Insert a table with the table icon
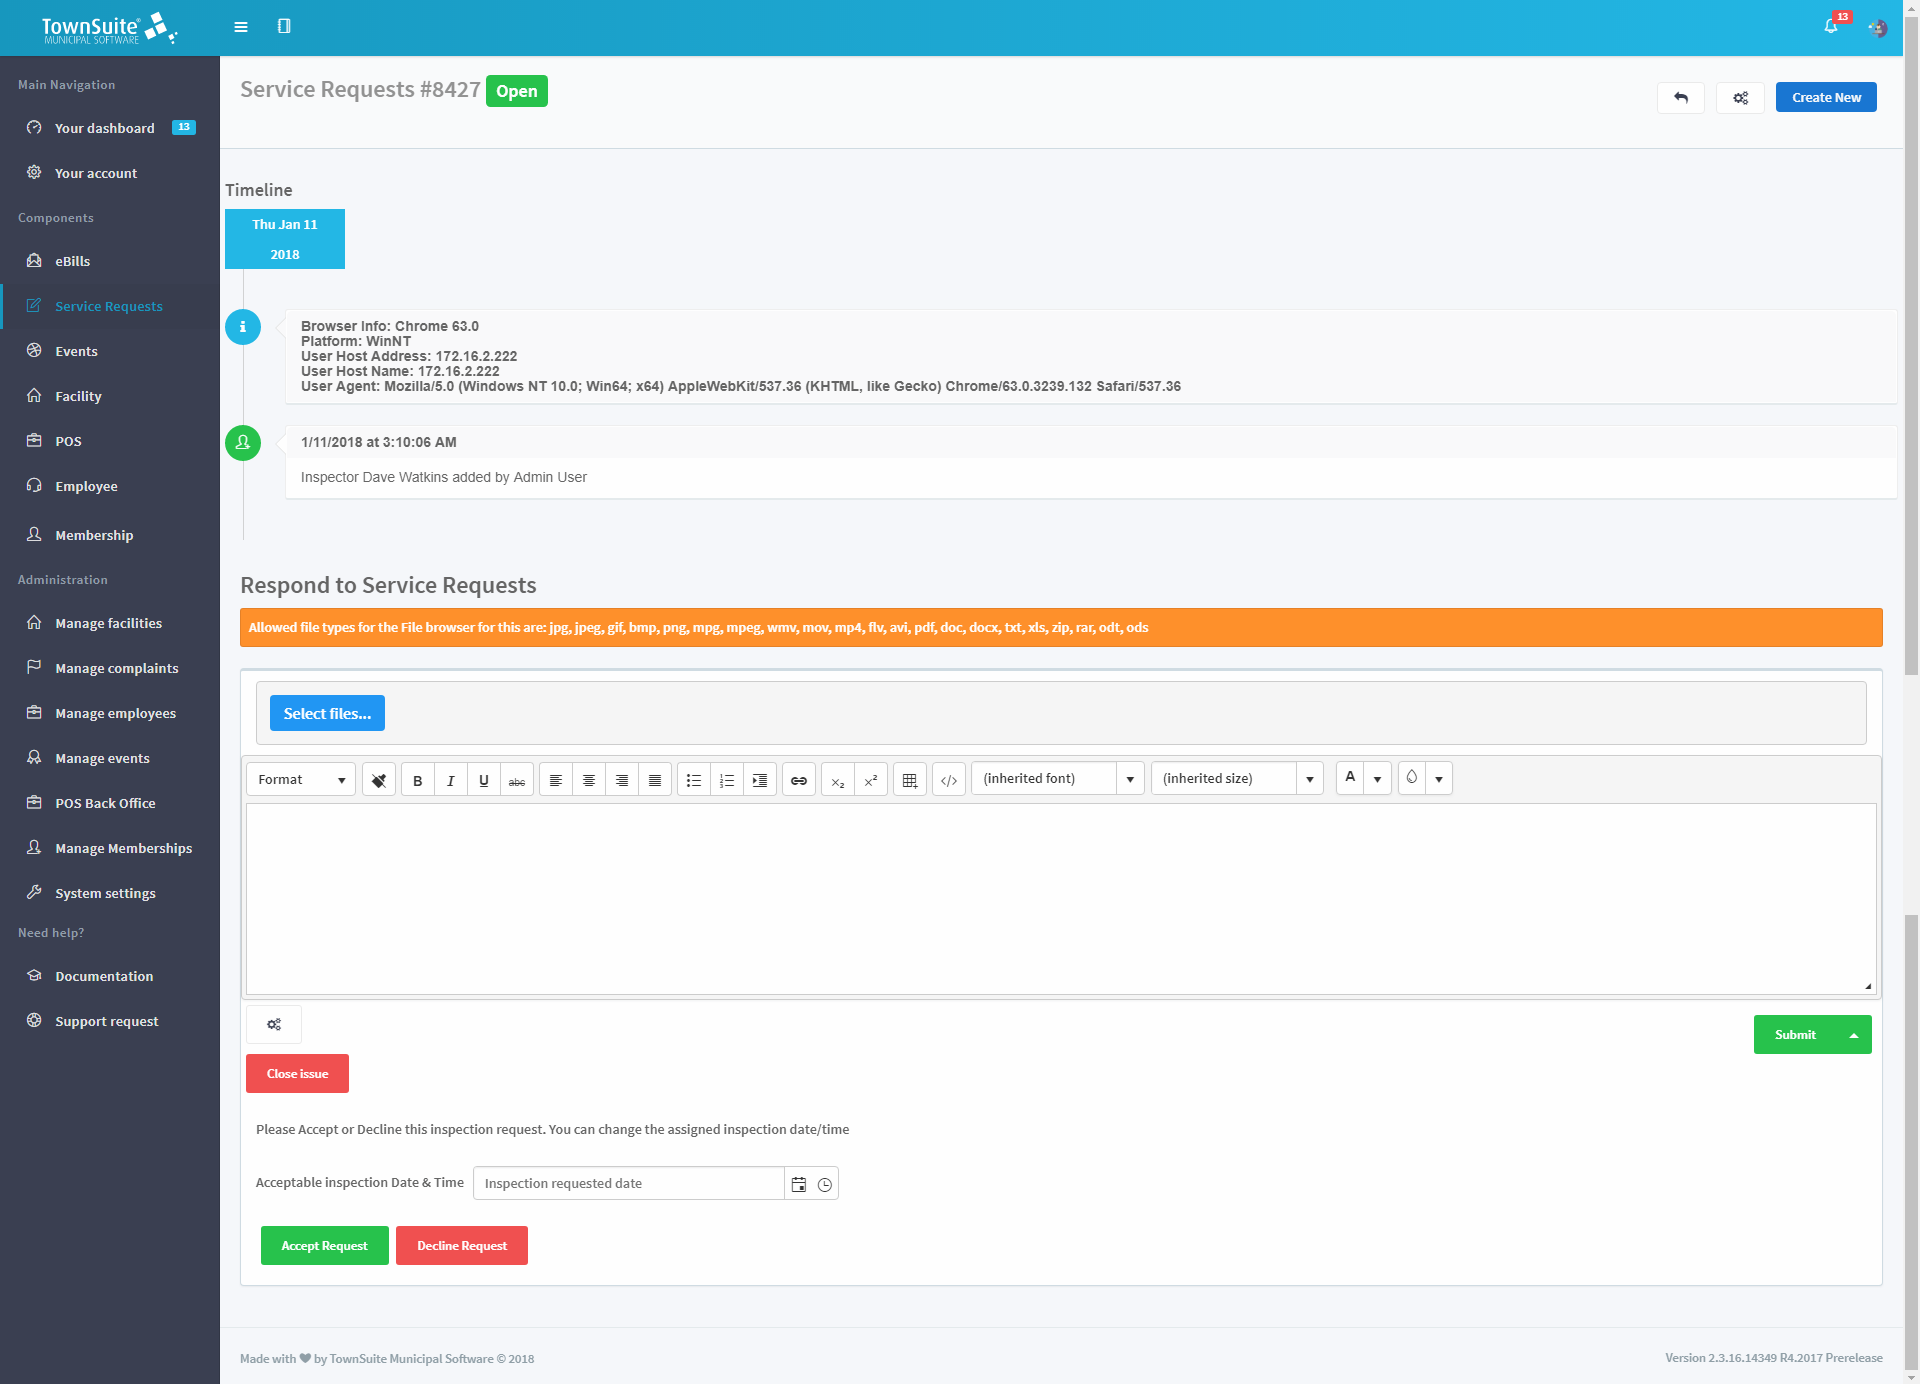 tap(909, 779)
